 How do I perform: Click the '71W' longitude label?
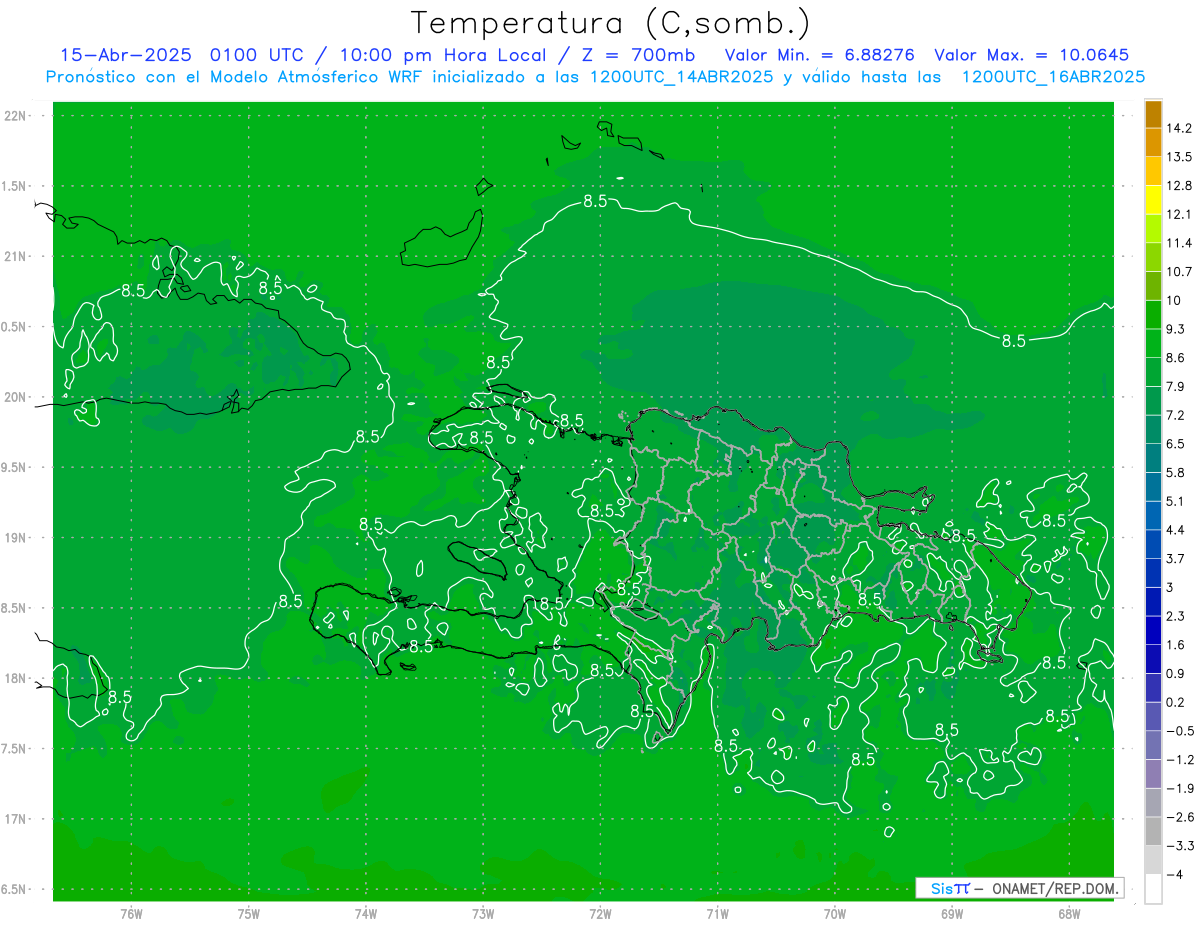(x=717, y=914)
